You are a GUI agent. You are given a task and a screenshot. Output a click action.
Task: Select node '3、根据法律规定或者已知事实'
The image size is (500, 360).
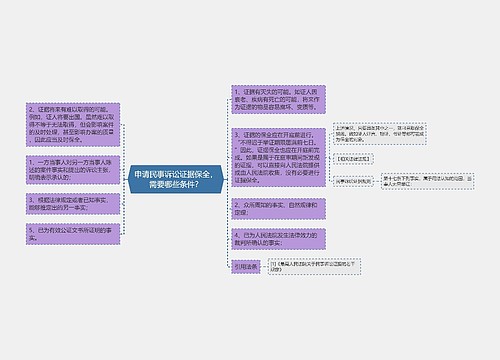point(73,204)
